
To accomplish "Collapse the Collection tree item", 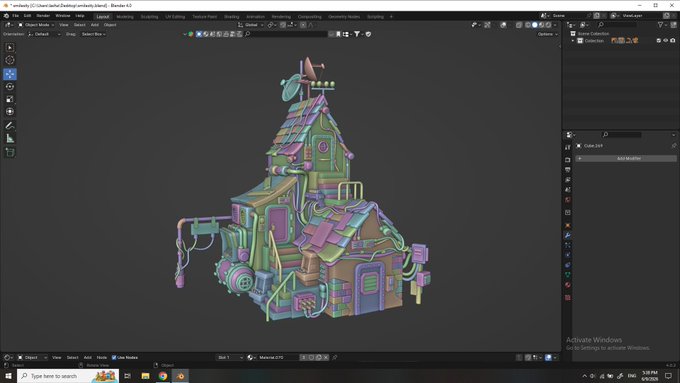I will coord(573,41).
